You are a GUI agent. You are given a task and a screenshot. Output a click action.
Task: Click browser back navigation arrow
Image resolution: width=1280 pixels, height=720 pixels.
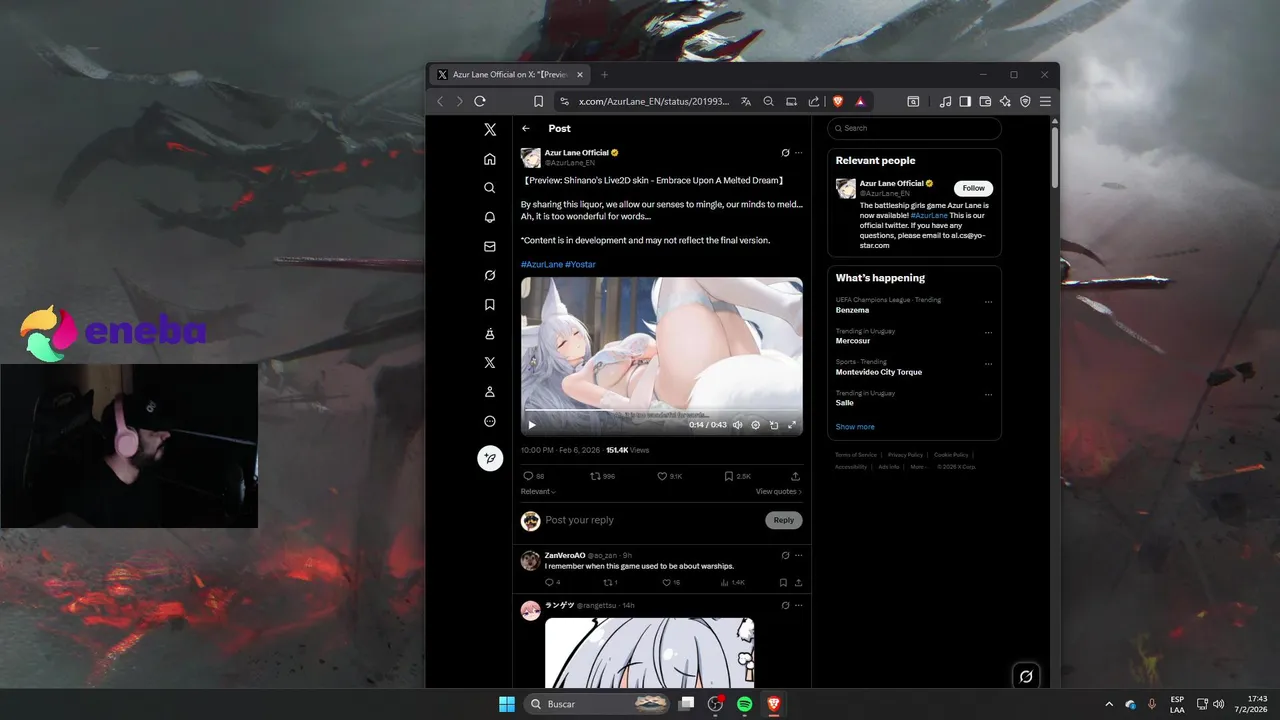pos(440,101)
